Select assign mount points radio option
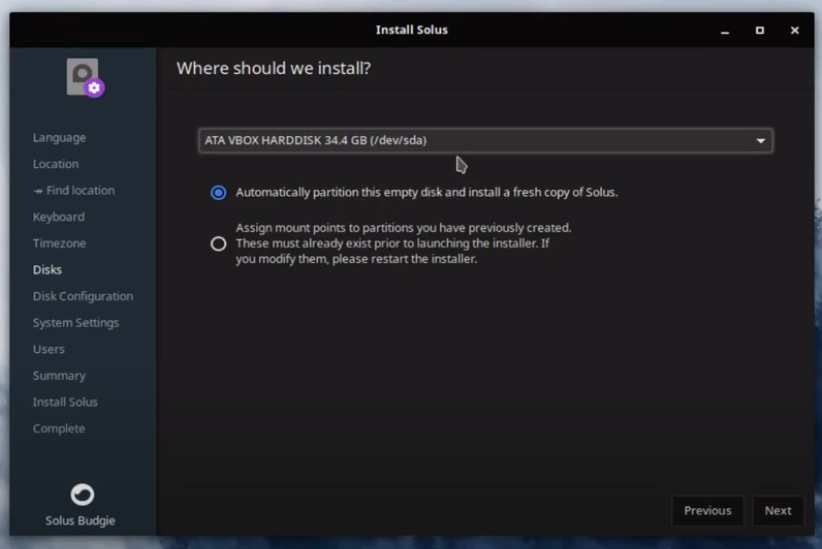The image size is (822, 549). coord(219,243)
